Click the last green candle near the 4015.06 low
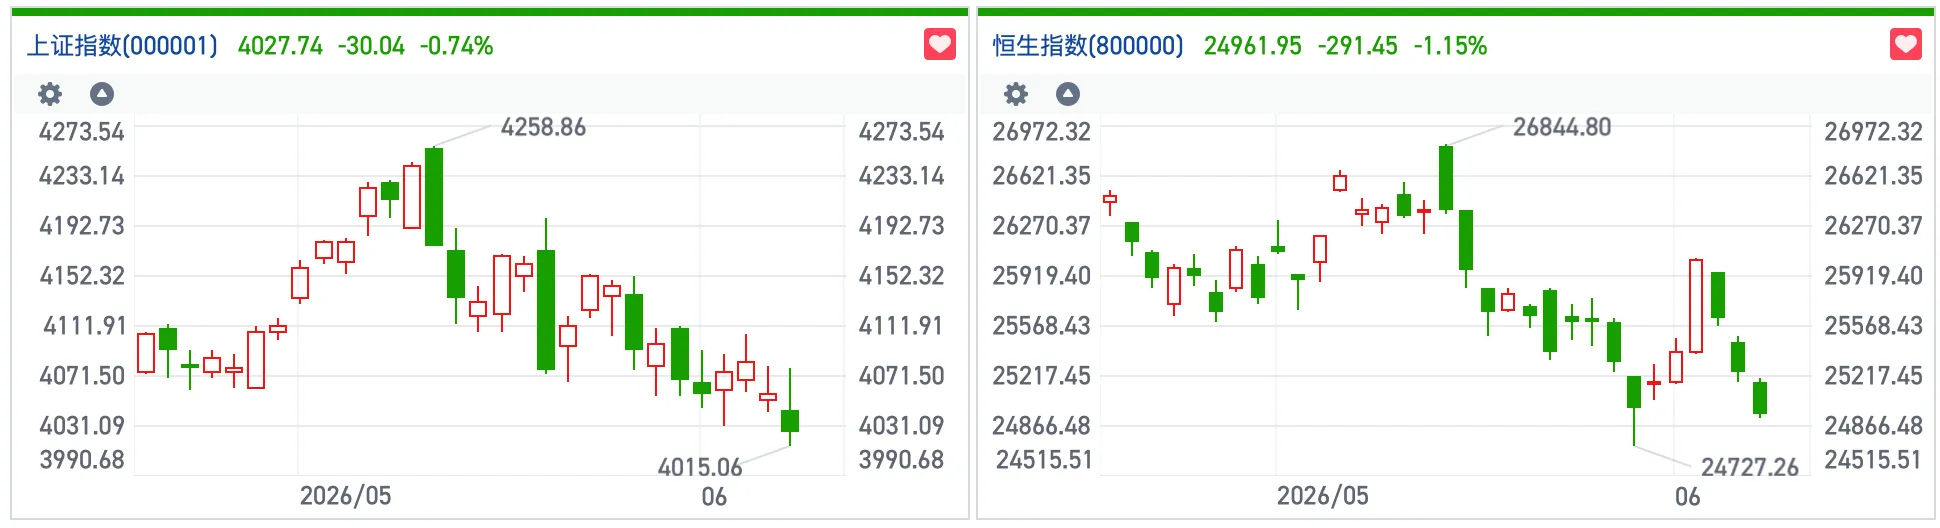This screenshot has width=1940, height=528. point(790,420)
